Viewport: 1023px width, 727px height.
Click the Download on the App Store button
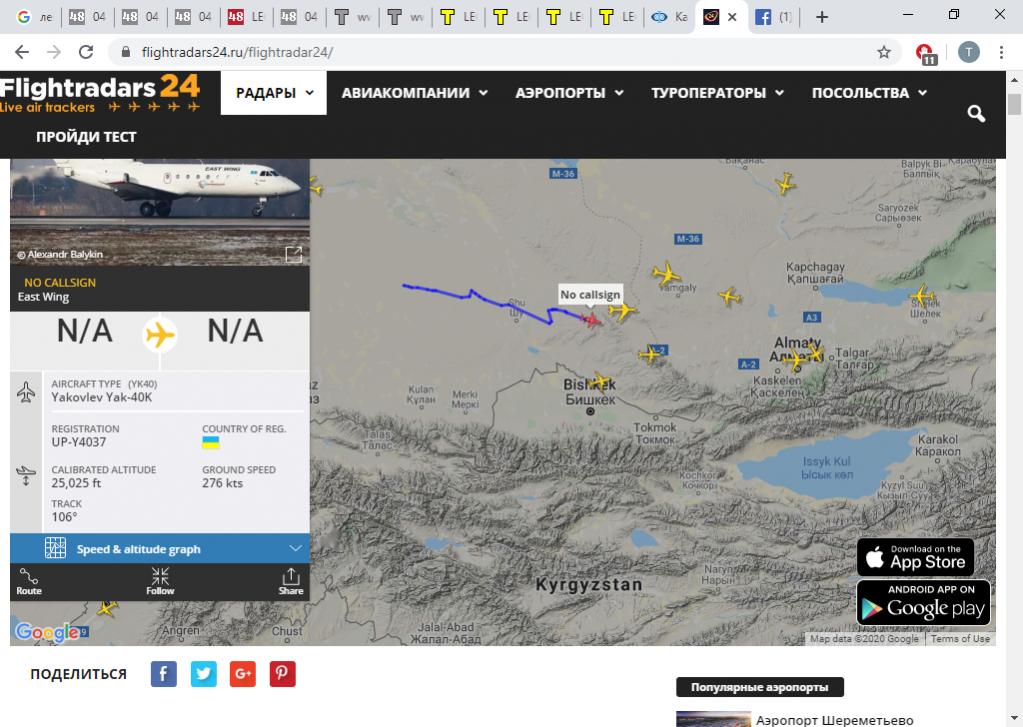click(915, 557)
